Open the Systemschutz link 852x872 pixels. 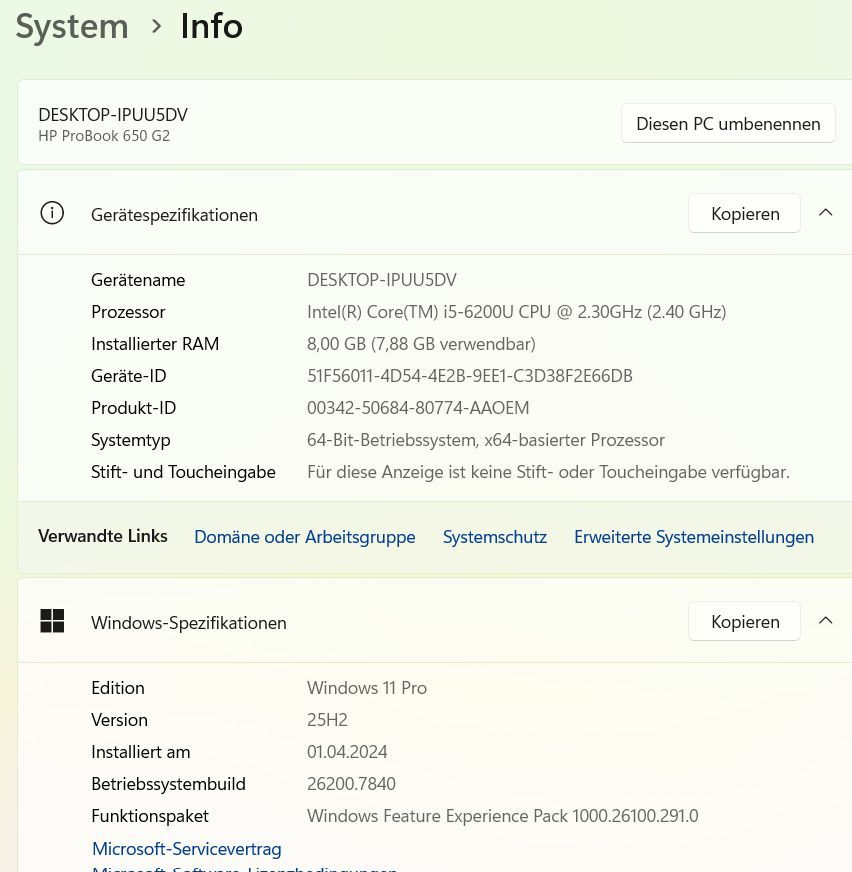[494, 537]
